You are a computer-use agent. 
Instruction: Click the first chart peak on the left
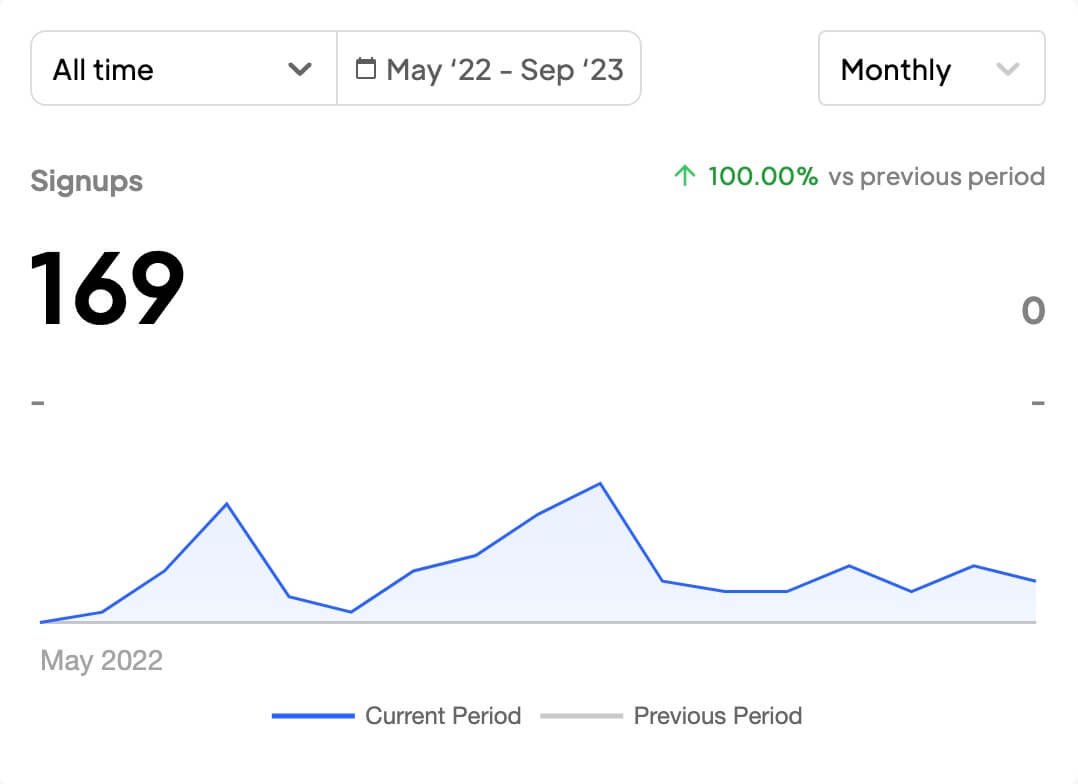[227, 504]
